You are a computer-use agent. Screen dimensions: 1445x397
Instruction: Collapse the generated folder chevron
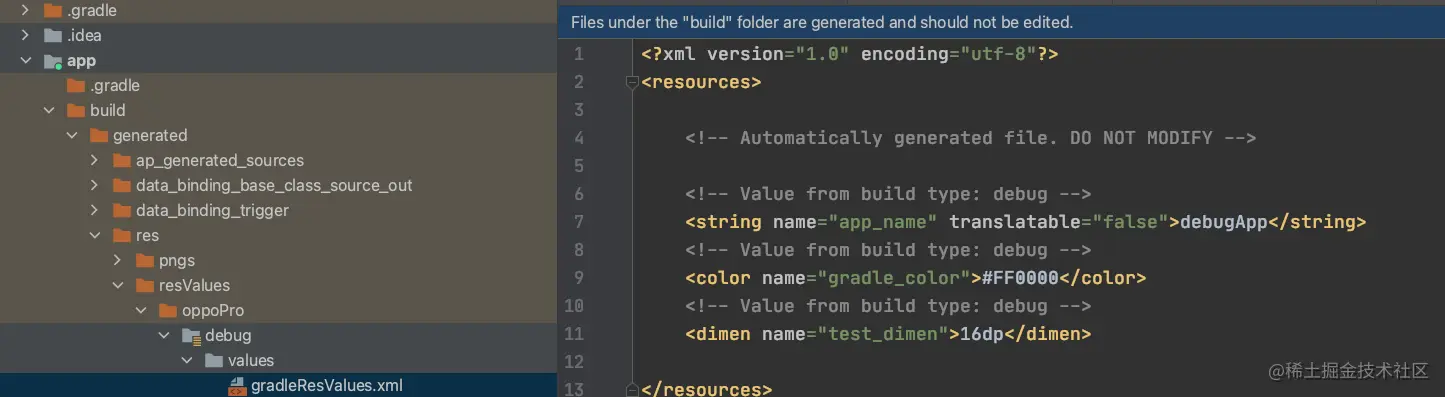coord(71,135)
